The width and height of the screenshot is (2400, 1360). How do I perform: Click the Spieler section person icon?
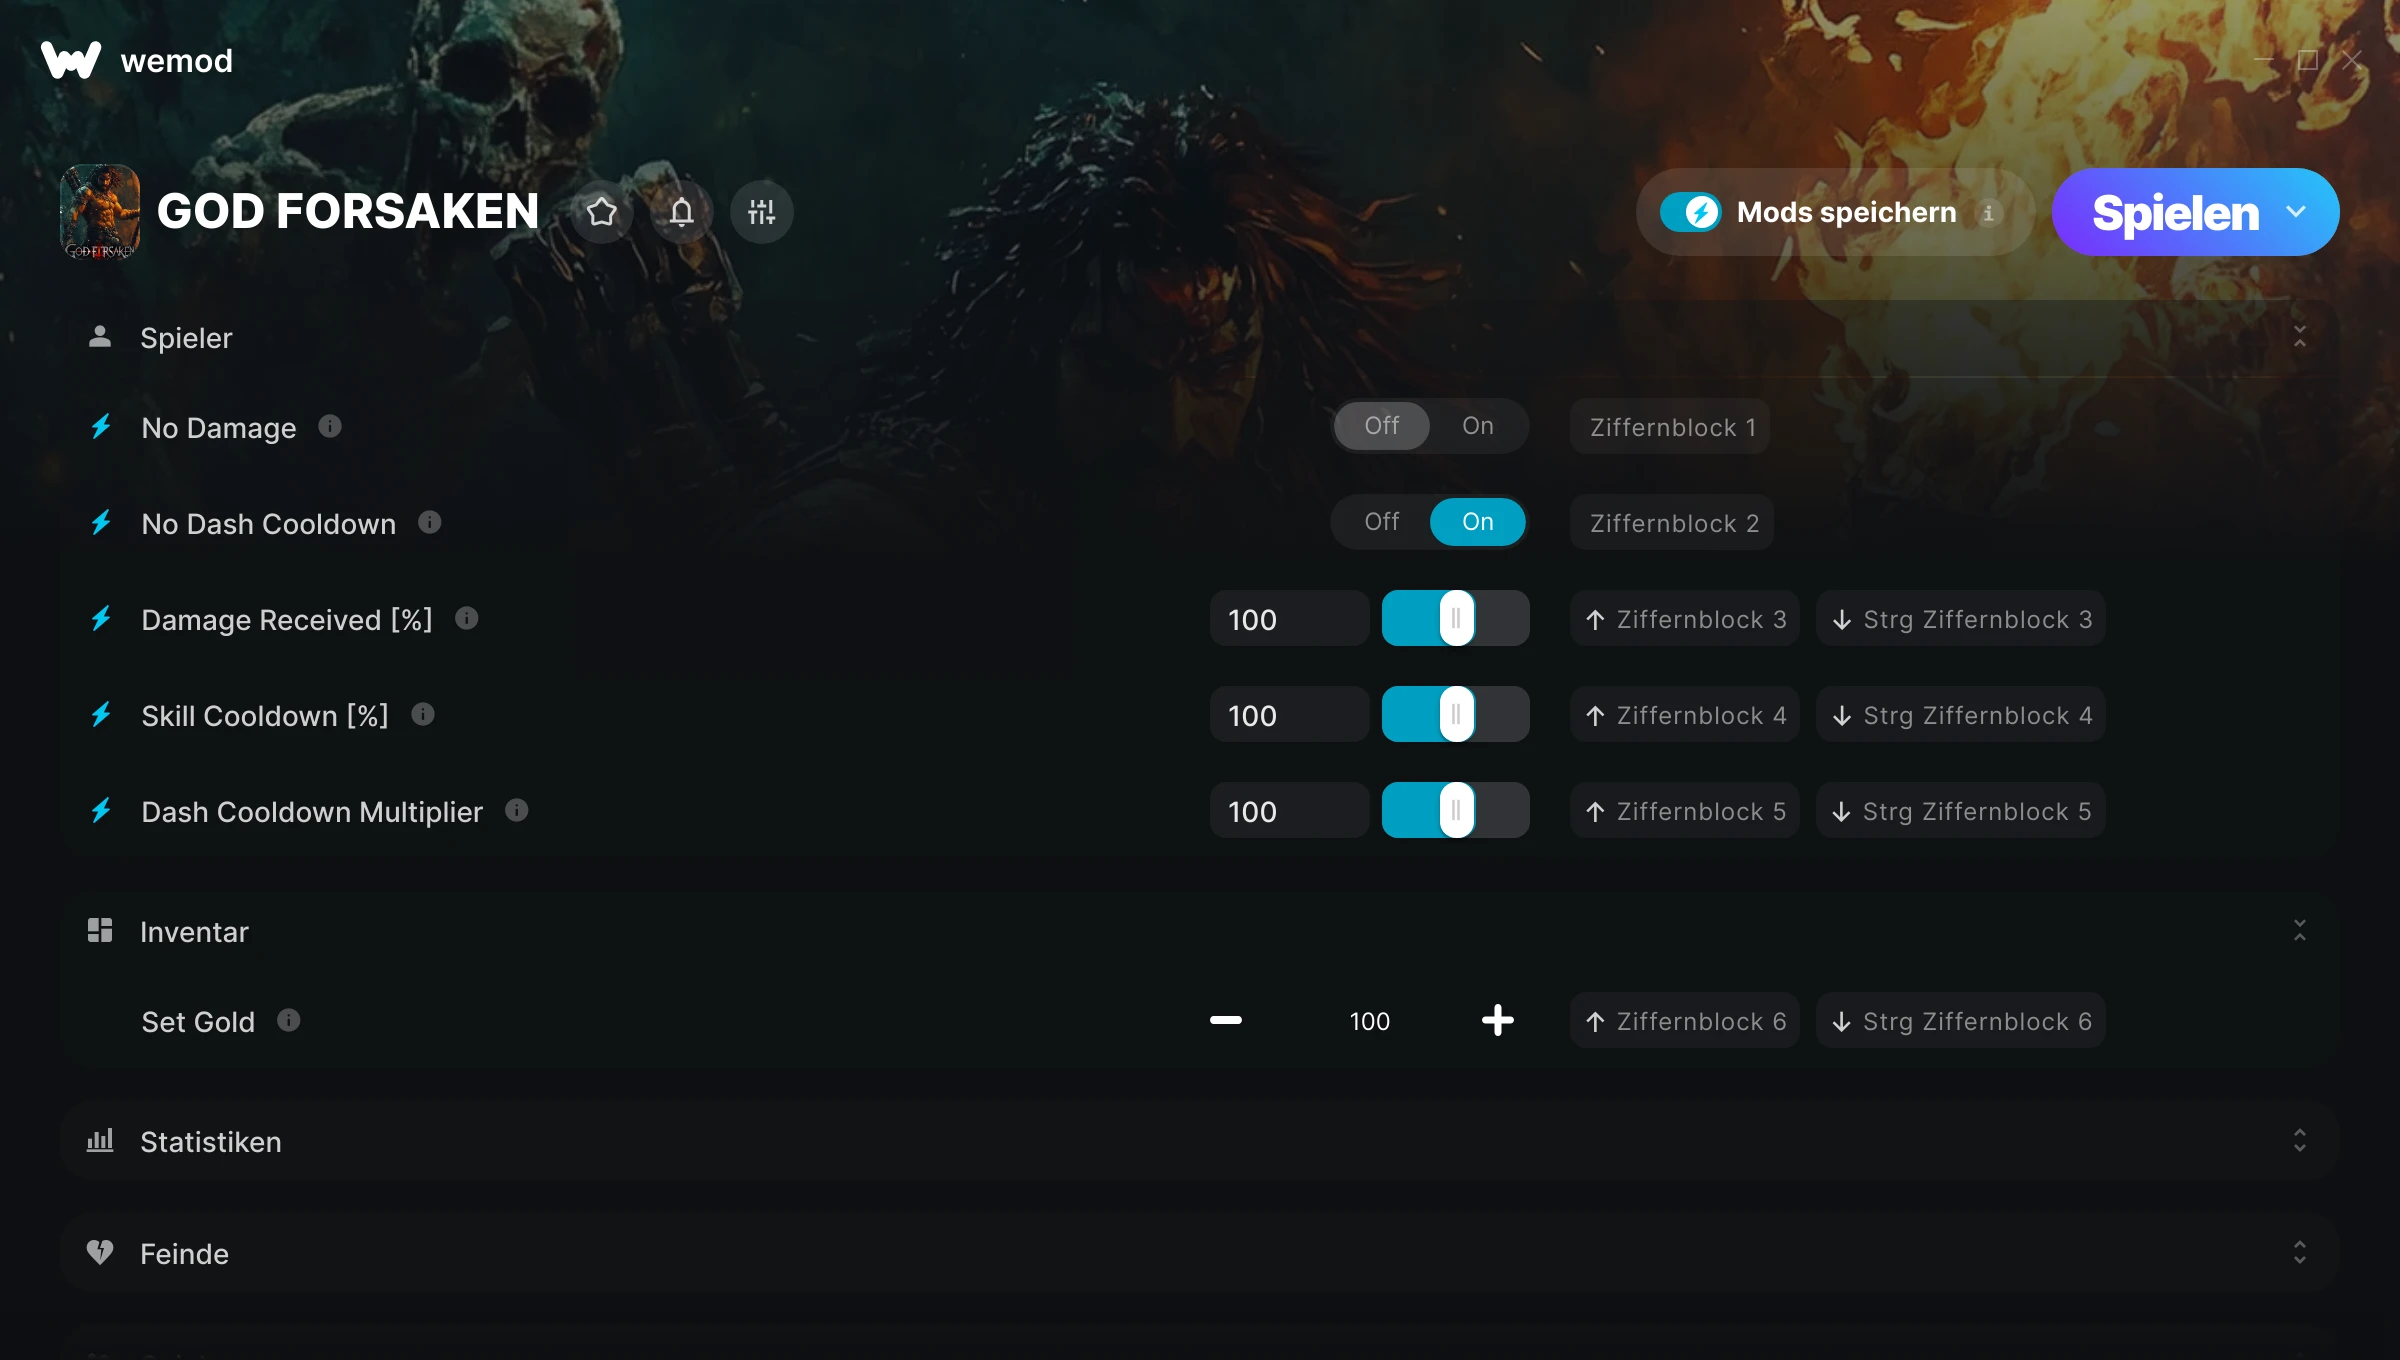100,337
